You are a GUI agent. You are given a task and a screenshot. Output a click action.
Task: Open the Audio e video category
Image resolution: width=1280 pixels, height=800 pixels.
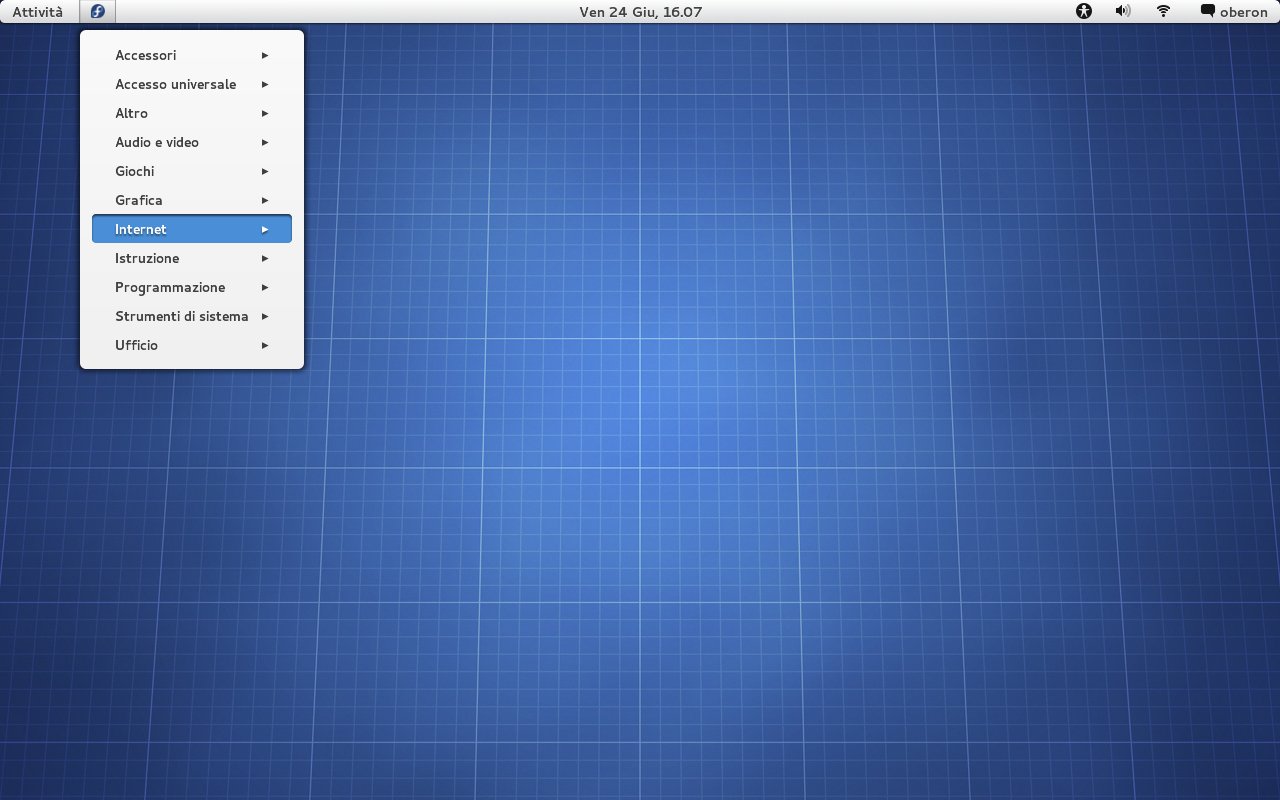(x=192, y=142)
